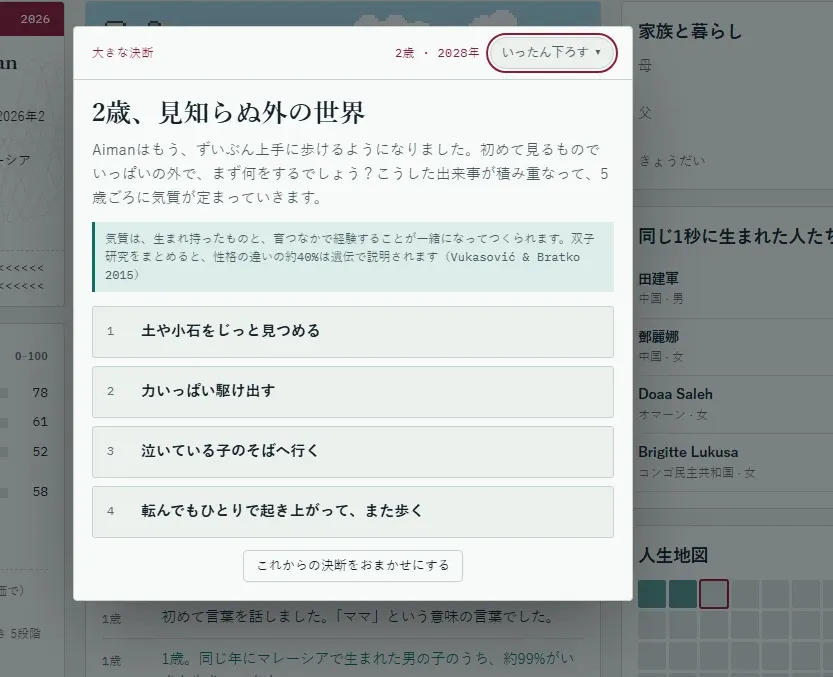833x677 pixels.
Task: Choose 転んでもひとりで起き上がって、また歩く
Action: [353, 512]
